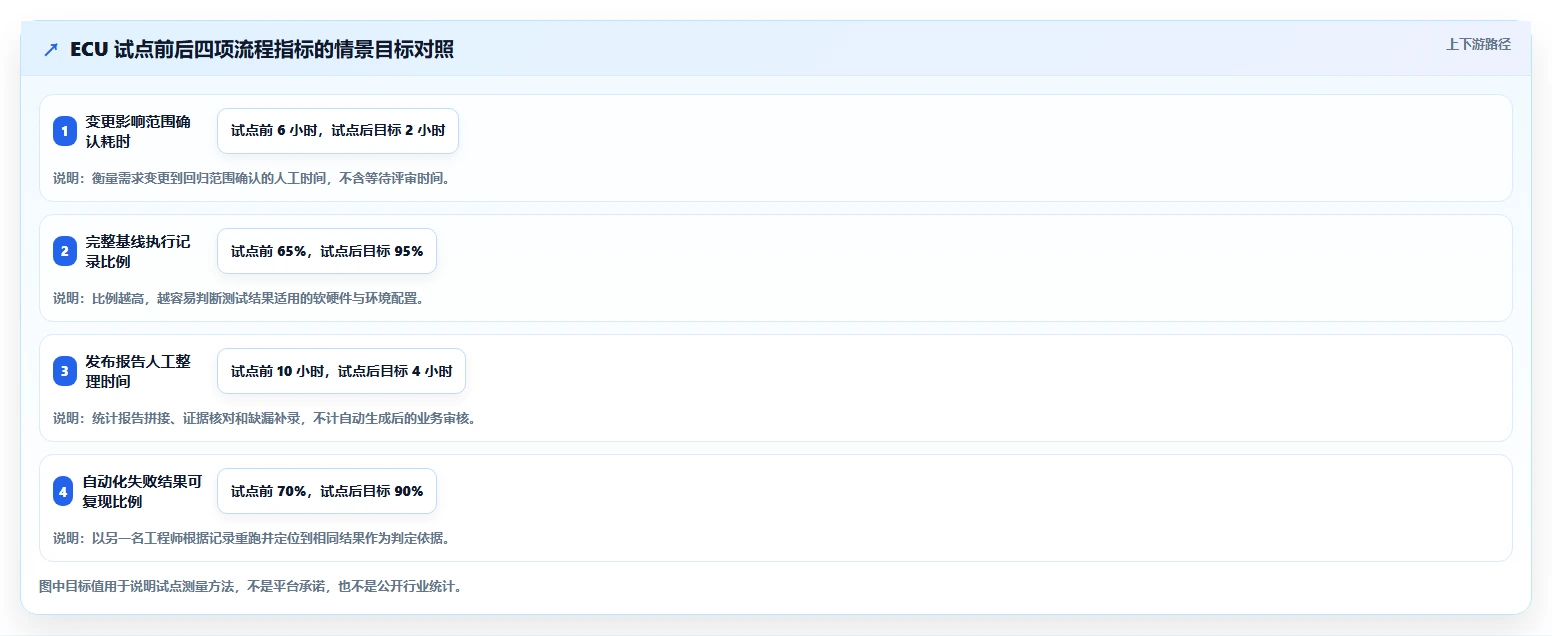Click the number 4 badge

pos(65,491)
